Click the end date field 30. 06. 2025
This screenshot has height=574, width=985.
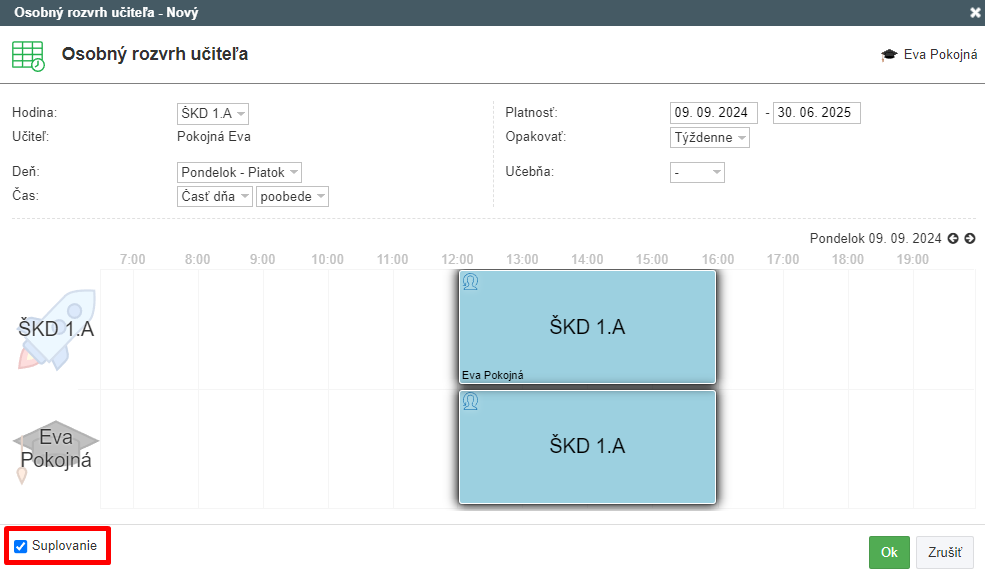click(x=817, y=113)
